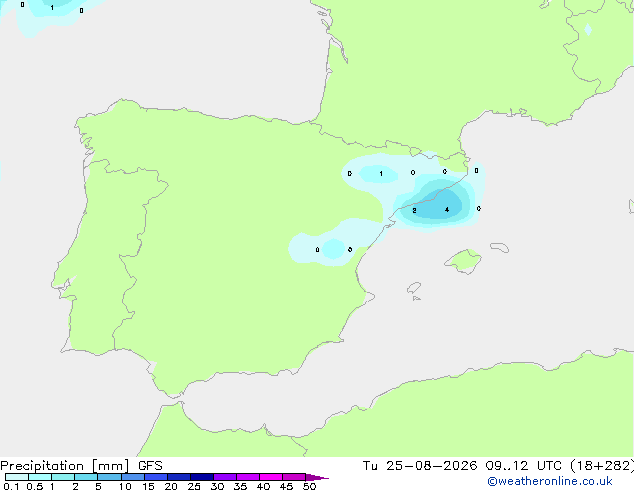Click the '30' legend scale label

[x=217, y=486]
